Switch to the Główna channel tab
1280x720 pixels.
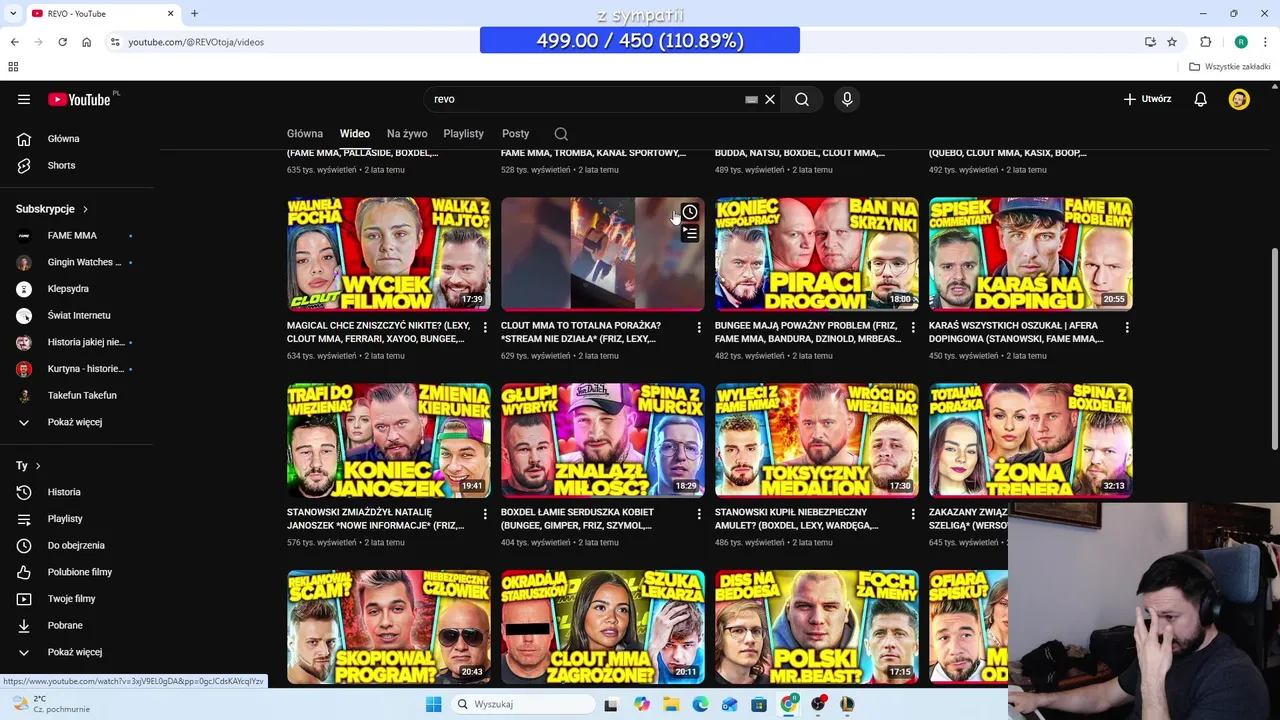[x=305, y=133]
